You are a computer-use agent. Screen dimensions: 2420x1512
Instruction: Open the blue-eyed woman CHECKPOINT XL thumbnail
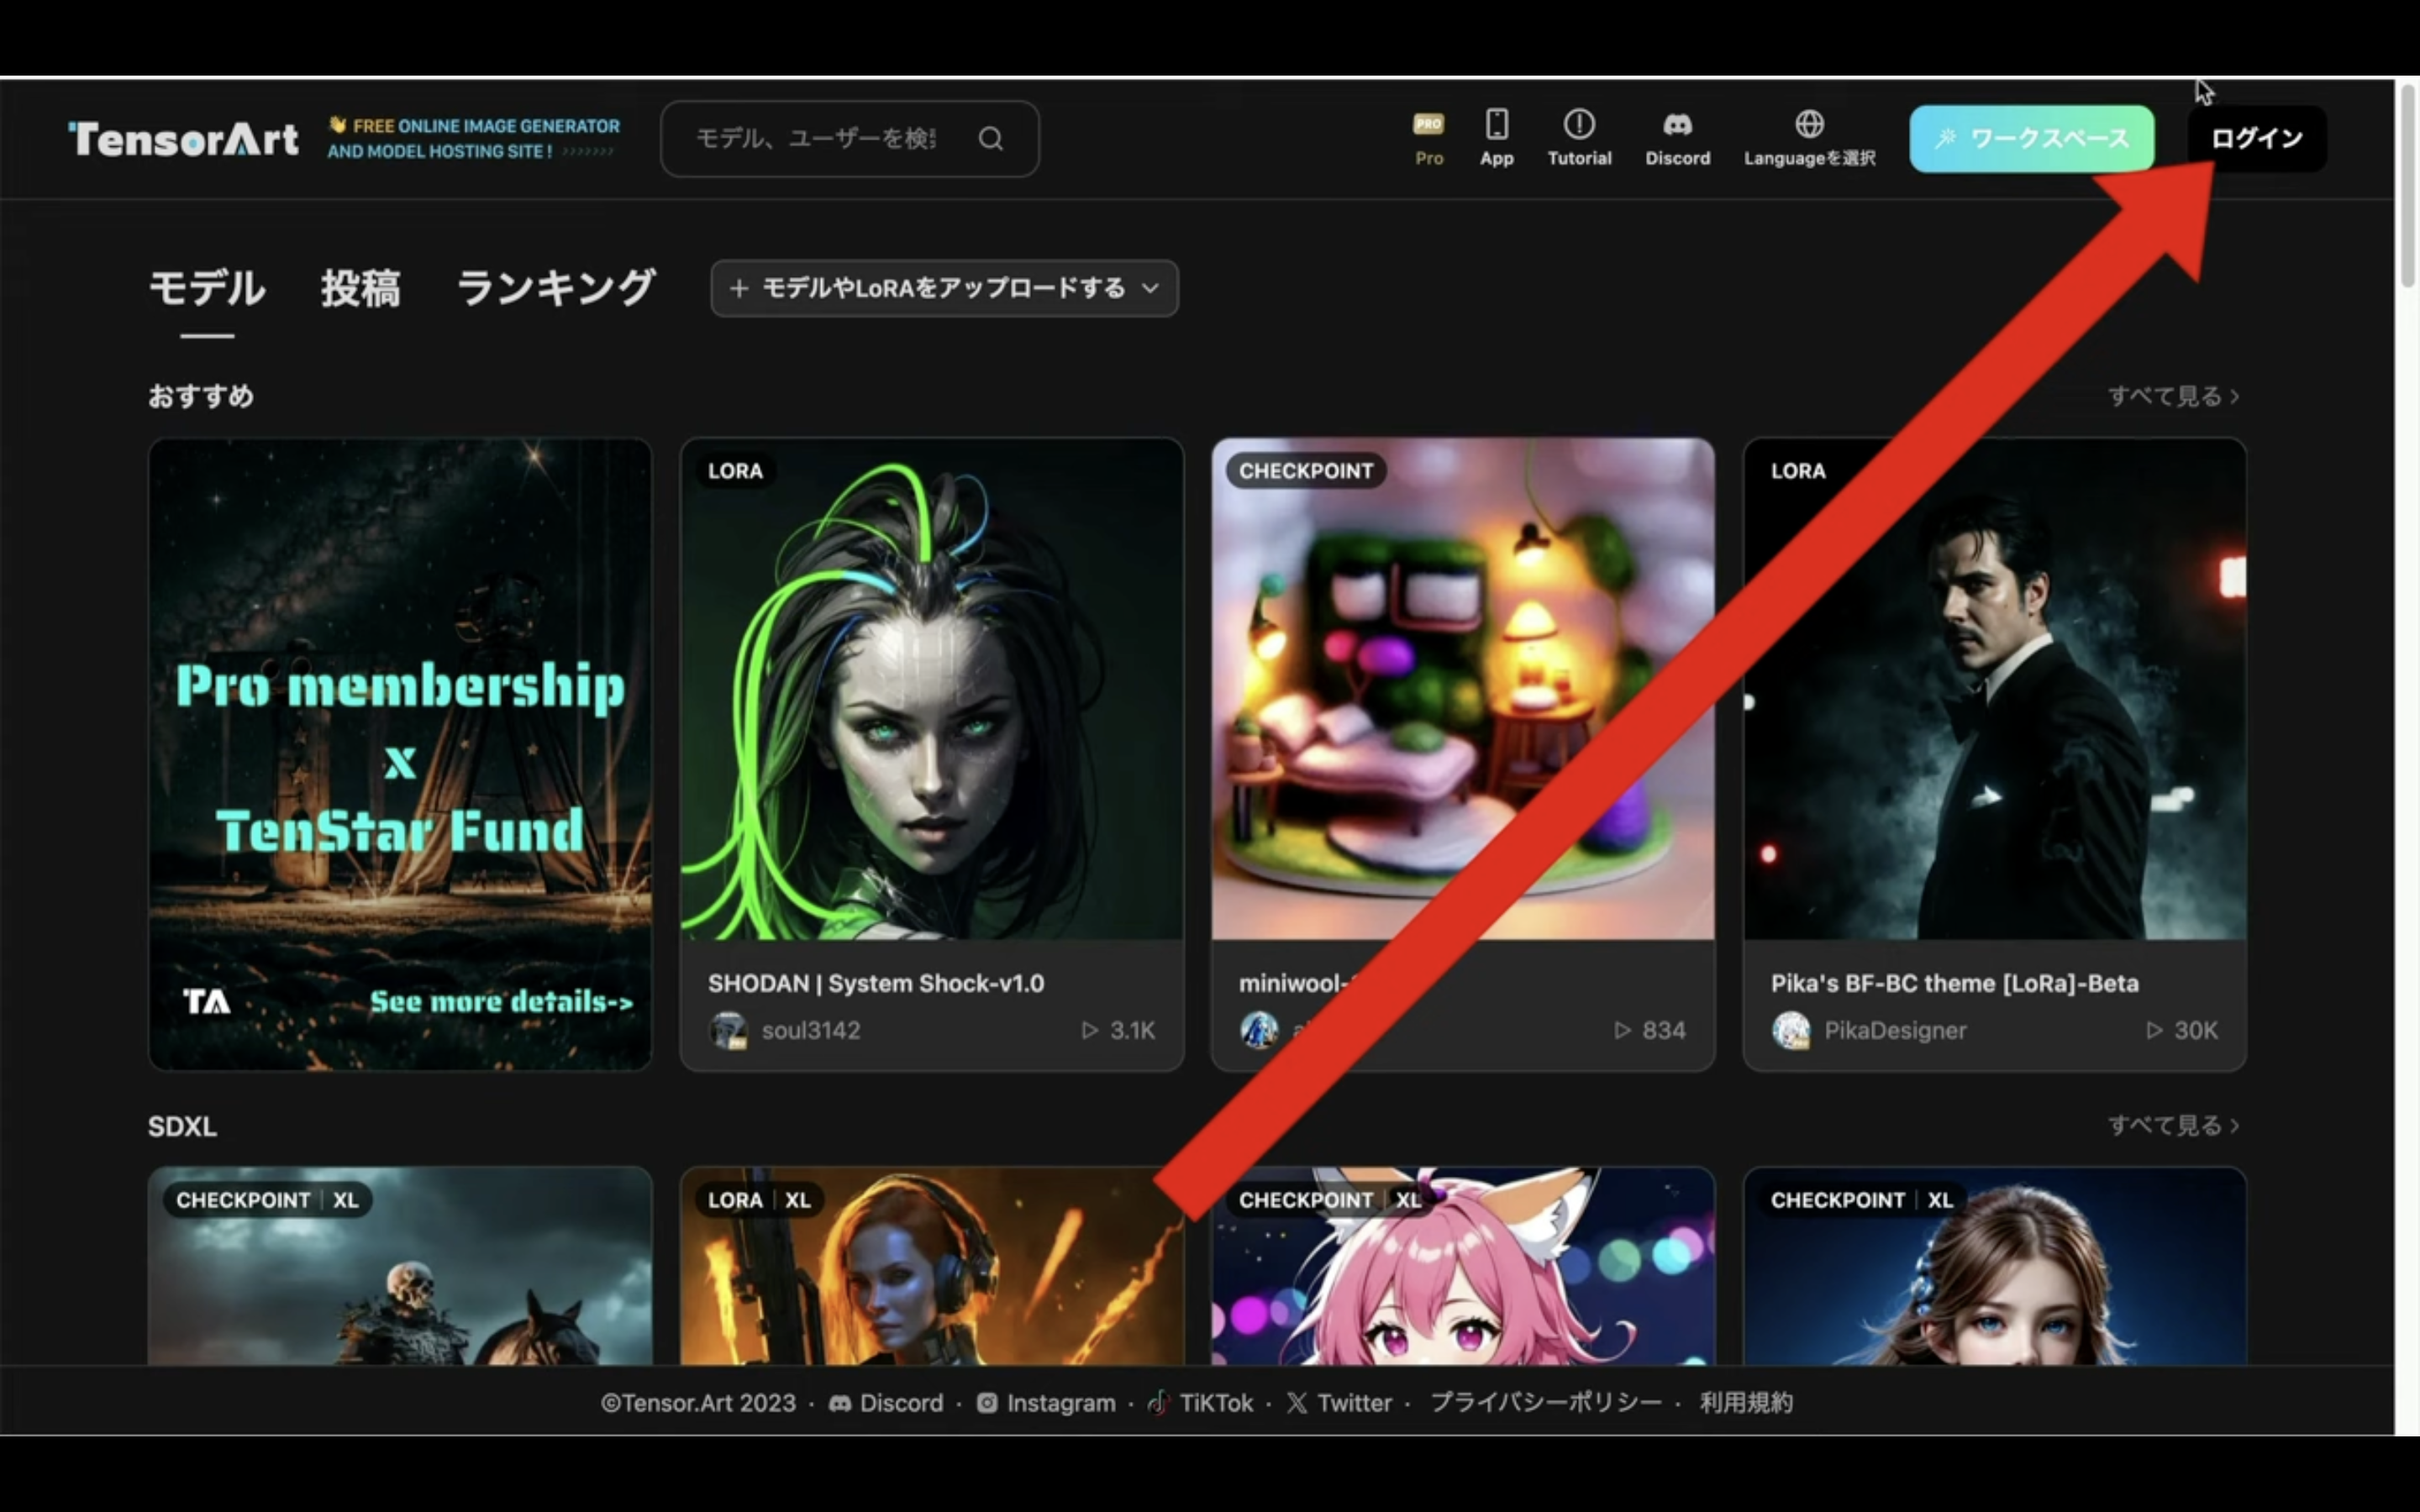click(x=1994, y=1266)
